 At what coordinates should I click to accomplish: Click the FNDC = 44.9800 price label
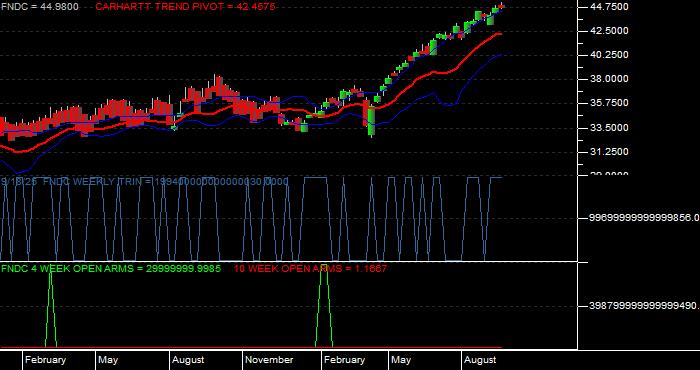(40, 7)
